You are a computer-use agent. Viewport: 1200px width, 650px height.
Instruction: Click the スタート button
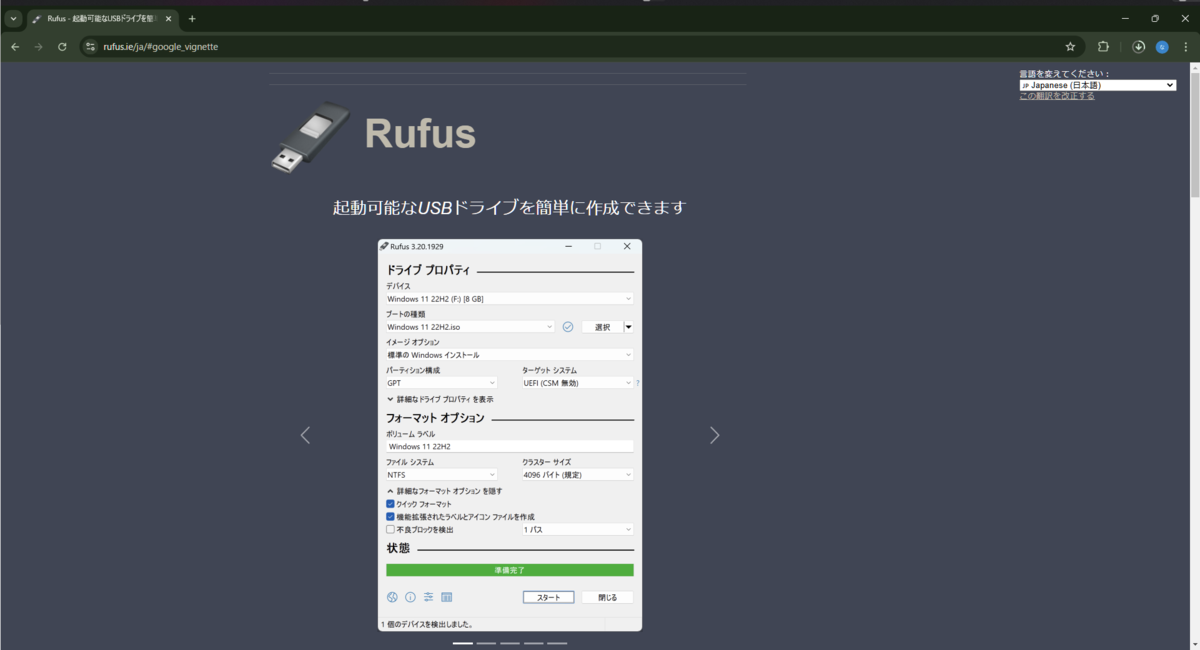(548, 597)
